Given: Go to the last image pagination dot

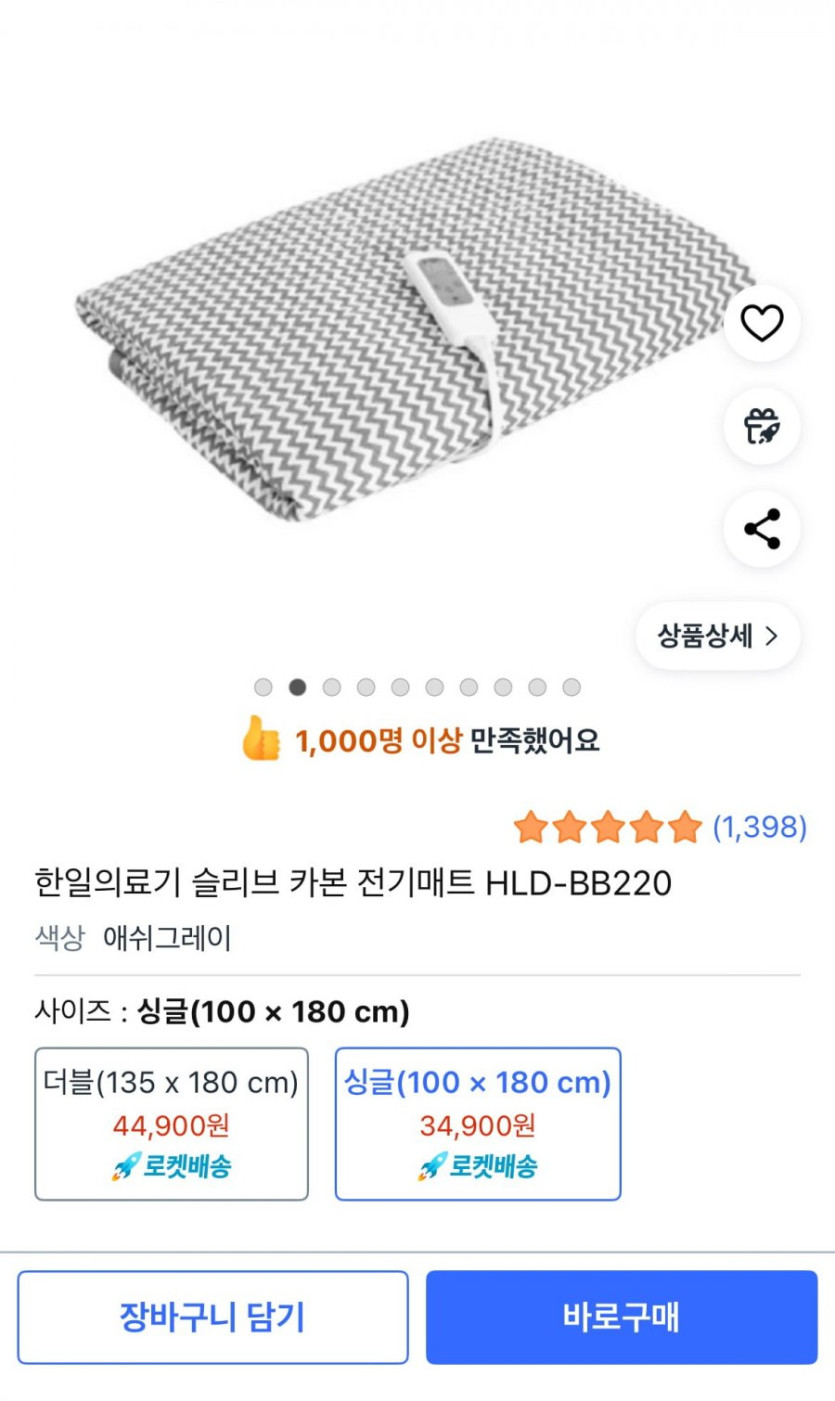Looking at the screenshot, I should click(x=571, y=687).
